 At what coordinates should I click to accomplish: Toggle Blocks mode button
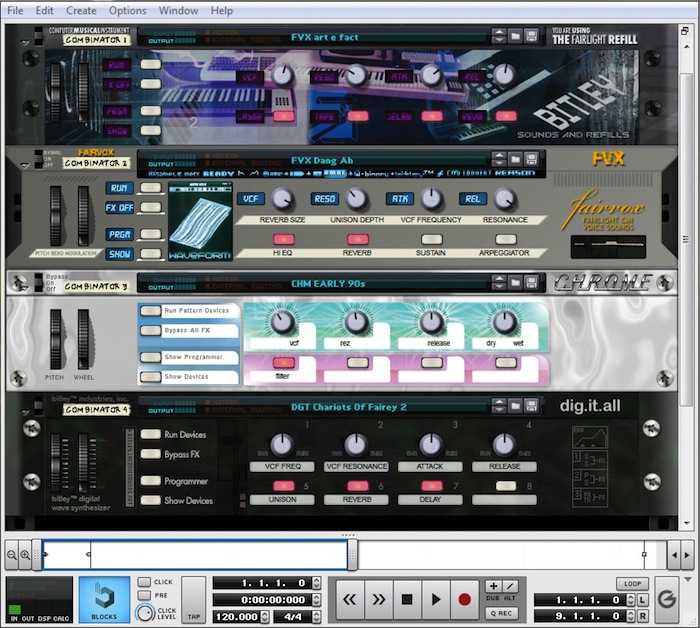click(104, 598)
